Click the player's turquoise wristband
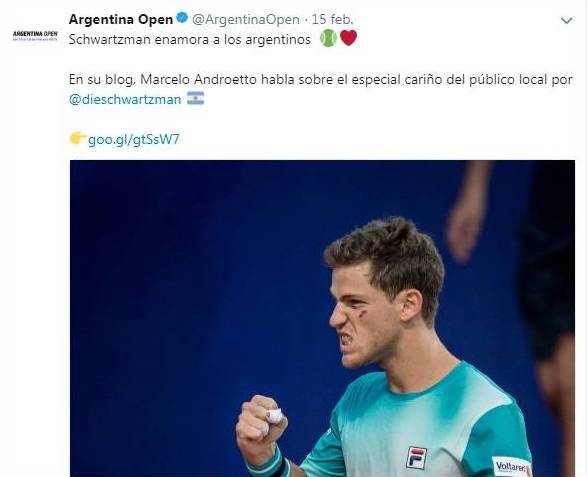This screenshot has height=477, width=587. point(270,464)
